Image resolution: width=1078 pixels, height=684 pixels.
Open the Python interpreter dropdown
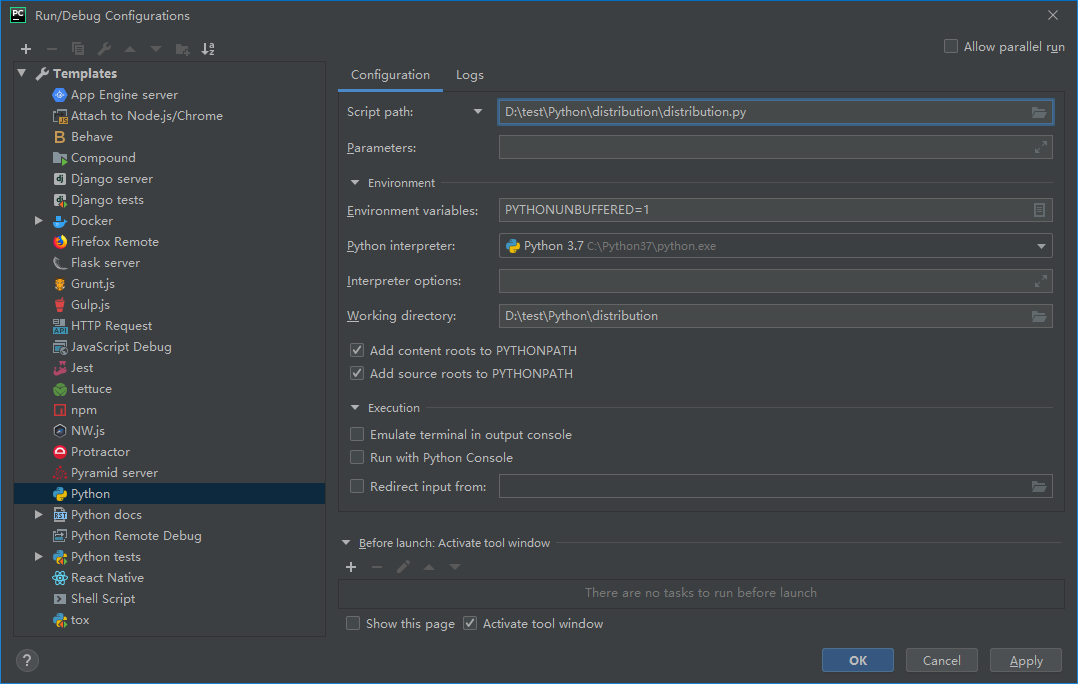pos(1041,246)
